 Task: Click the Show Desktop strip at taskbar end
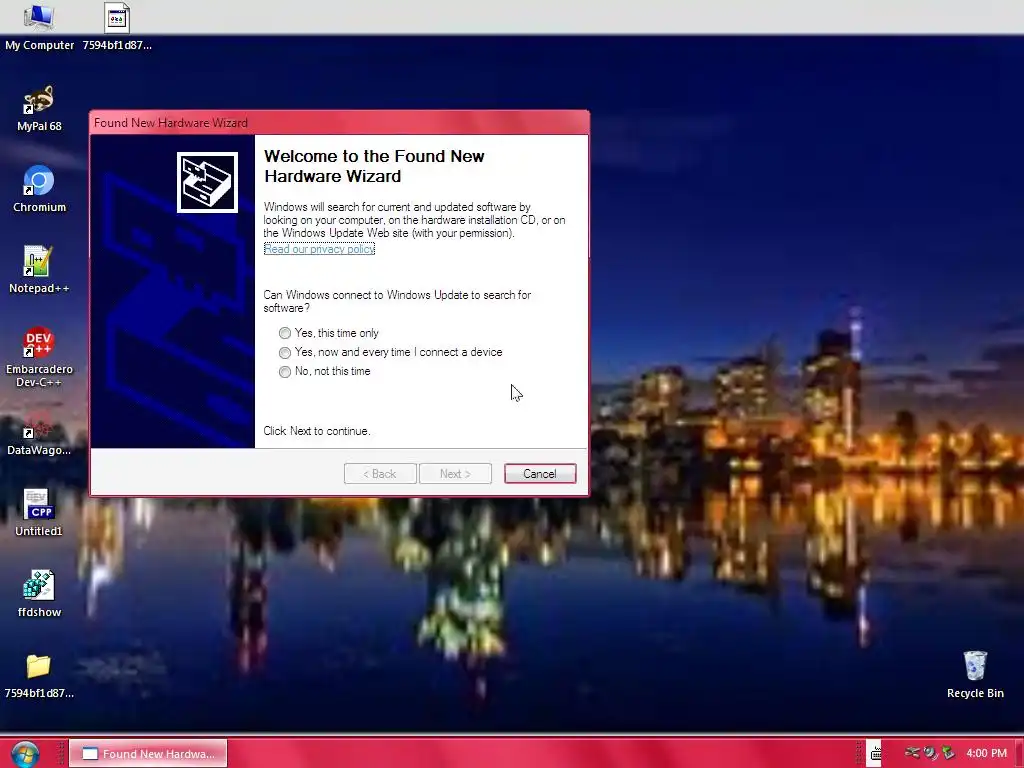(1018, 754)
